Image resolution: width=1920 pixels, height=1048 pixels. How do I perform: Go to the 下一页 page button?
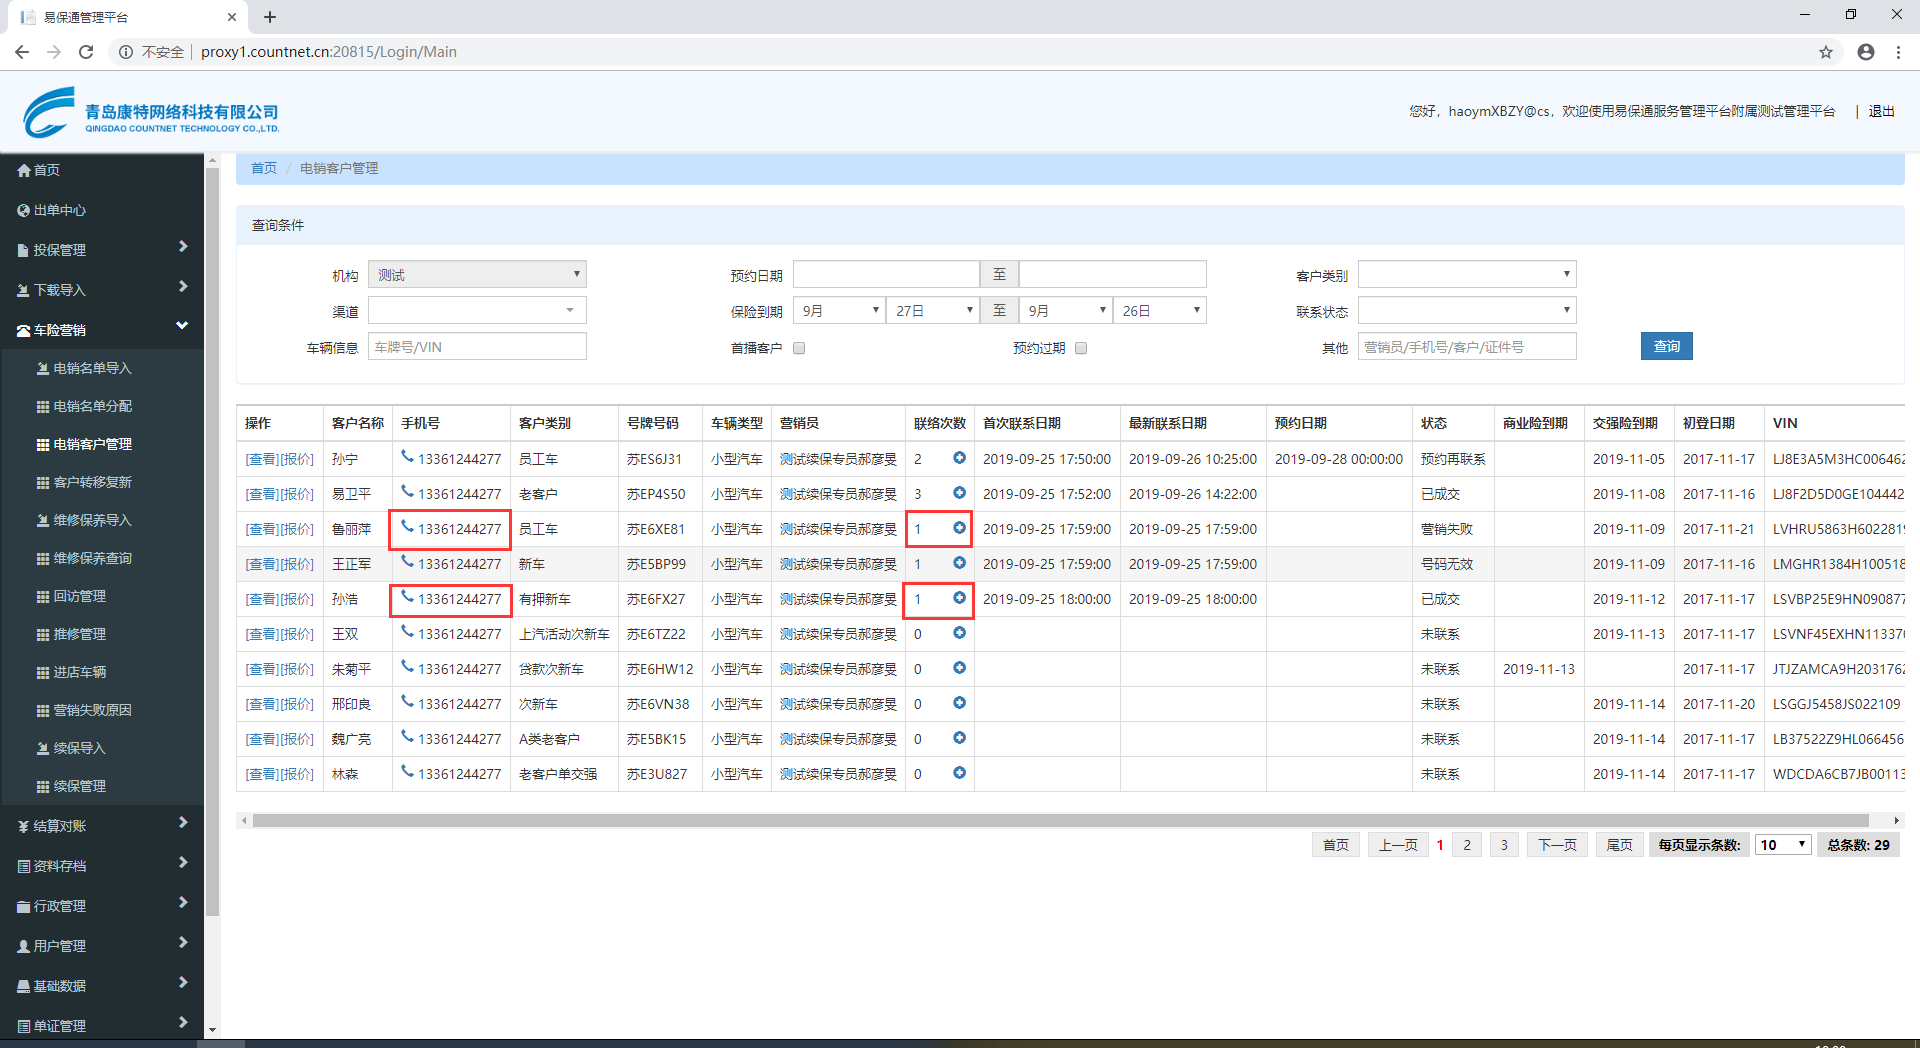point(1557,845)
